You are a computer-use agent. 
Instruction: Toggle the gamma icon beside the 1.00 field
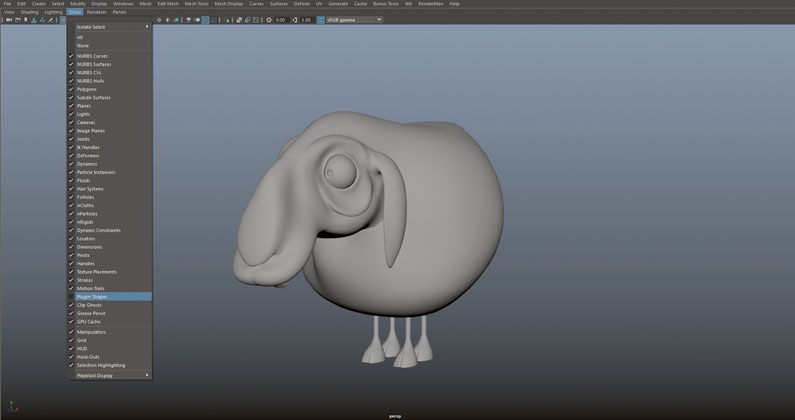click(295, 20)
